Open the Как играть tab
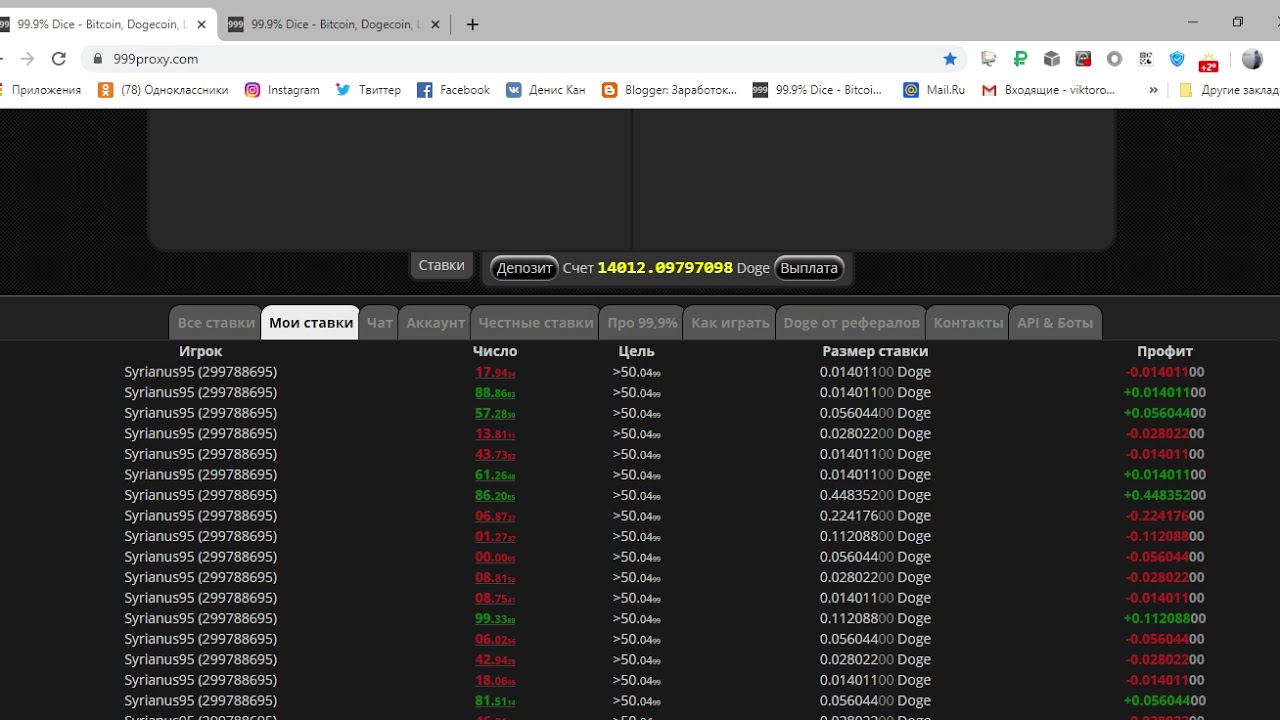The height and width of the screenshot is (720, 1280). [730, 323]
